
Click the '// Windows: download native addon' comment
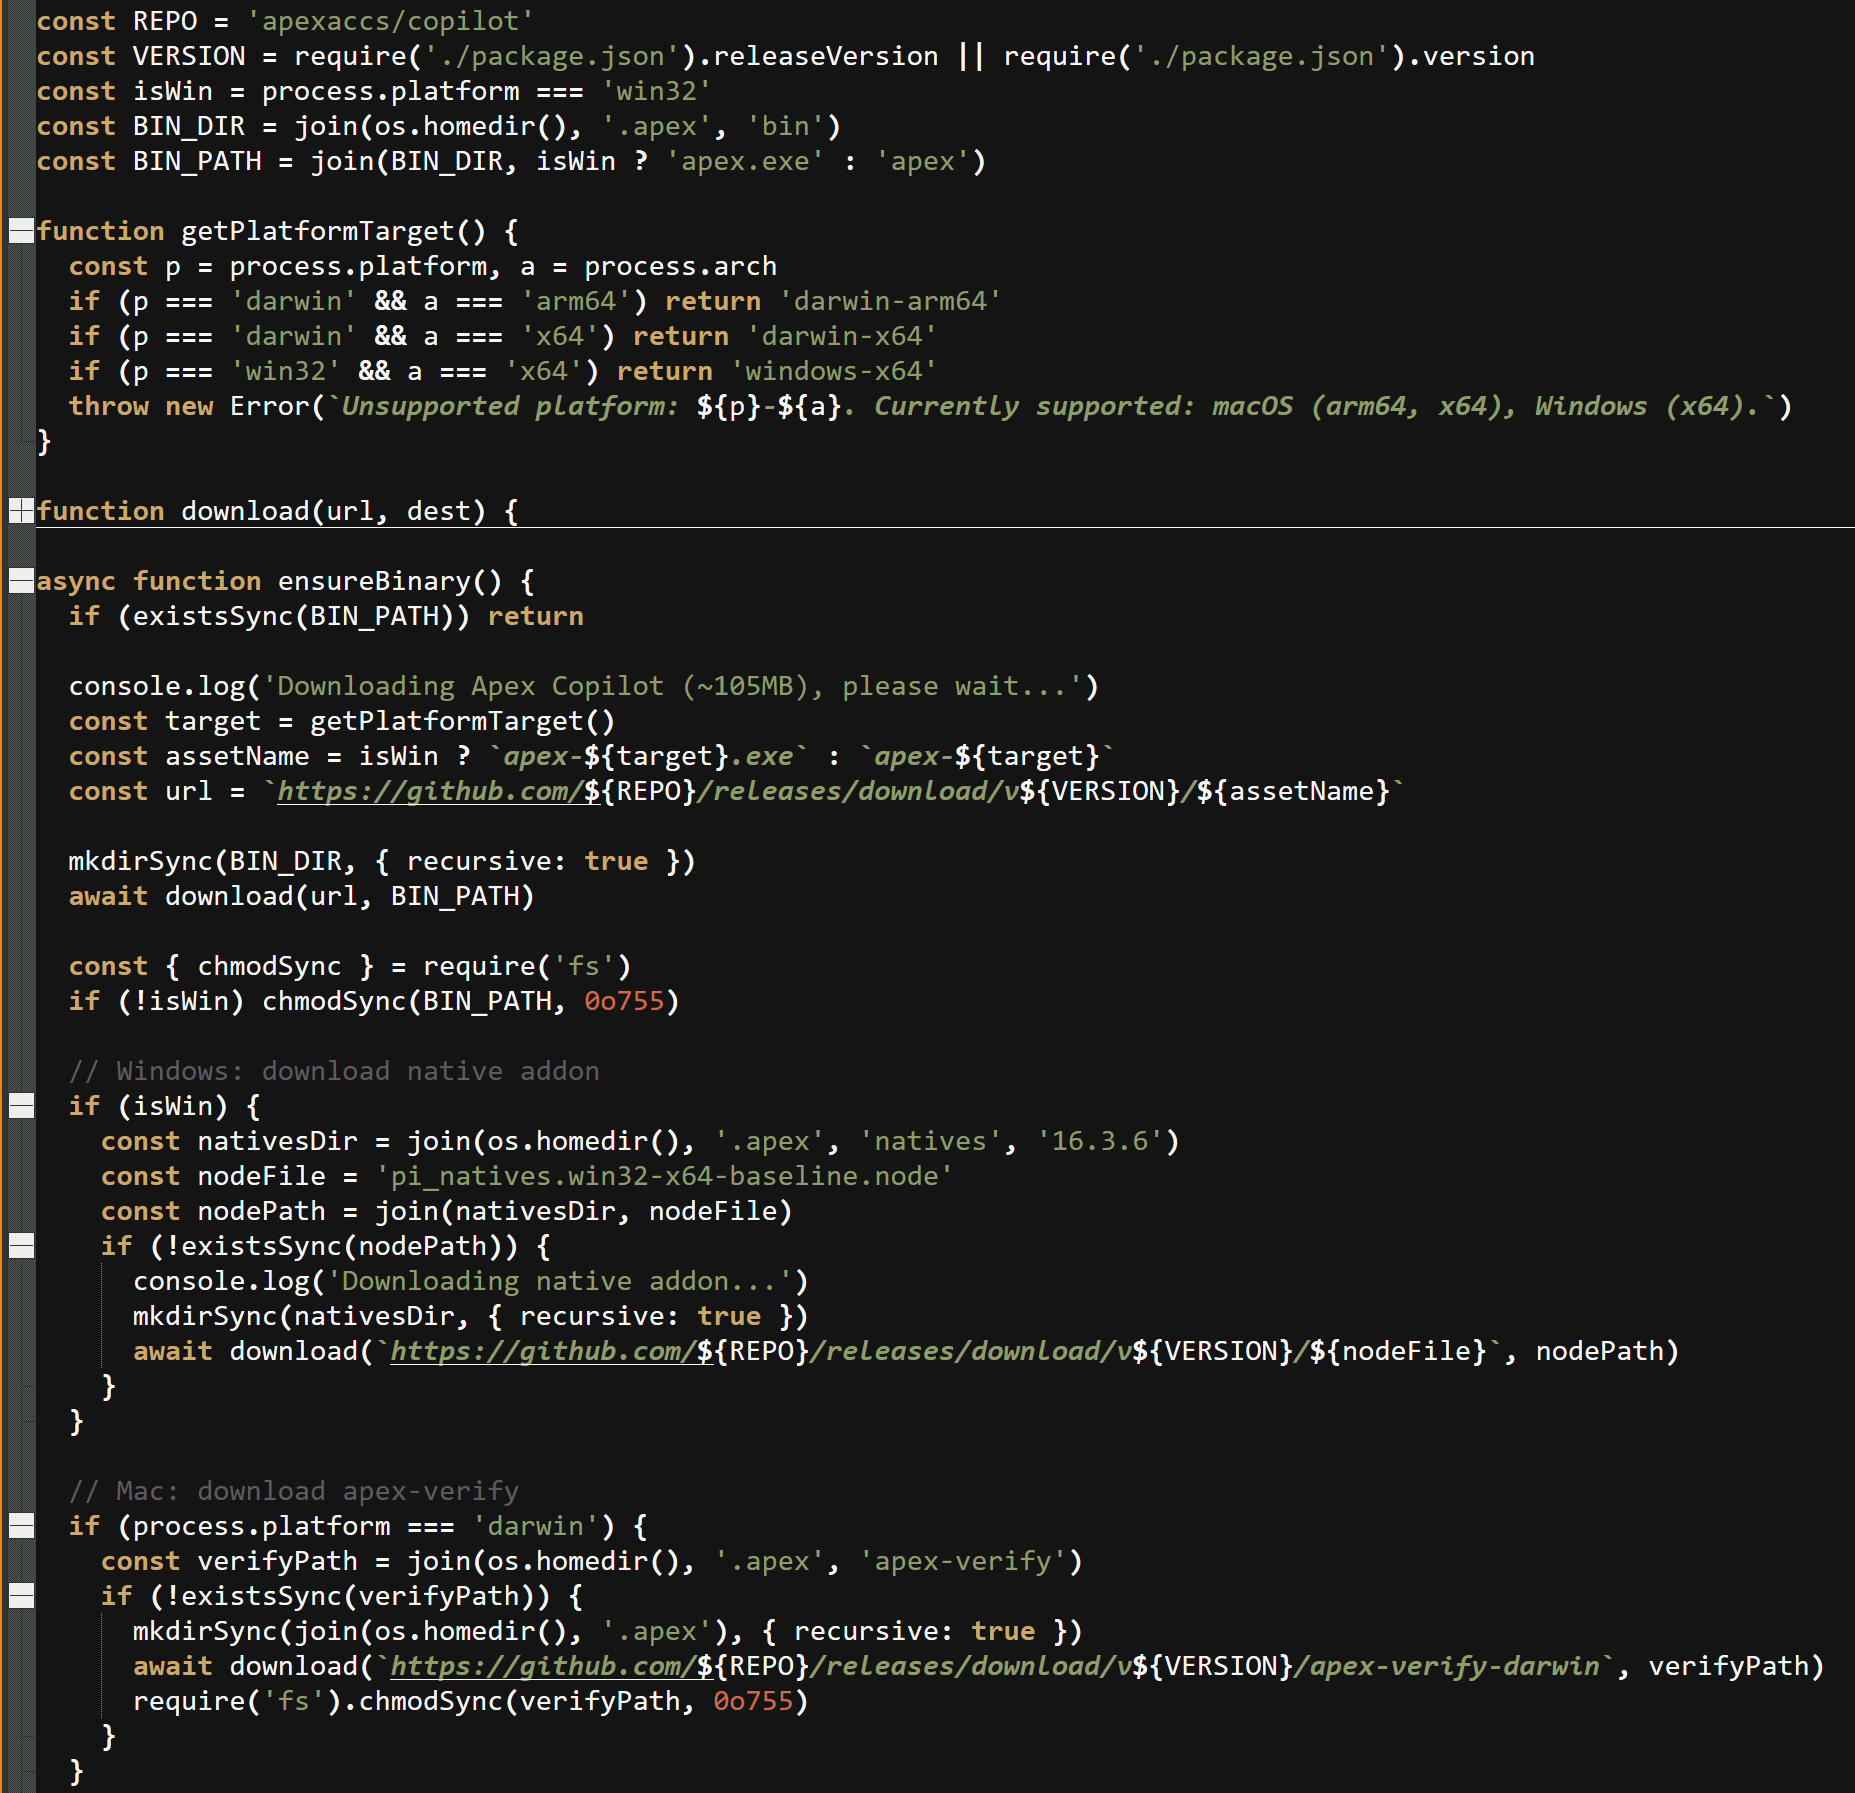334,1071
